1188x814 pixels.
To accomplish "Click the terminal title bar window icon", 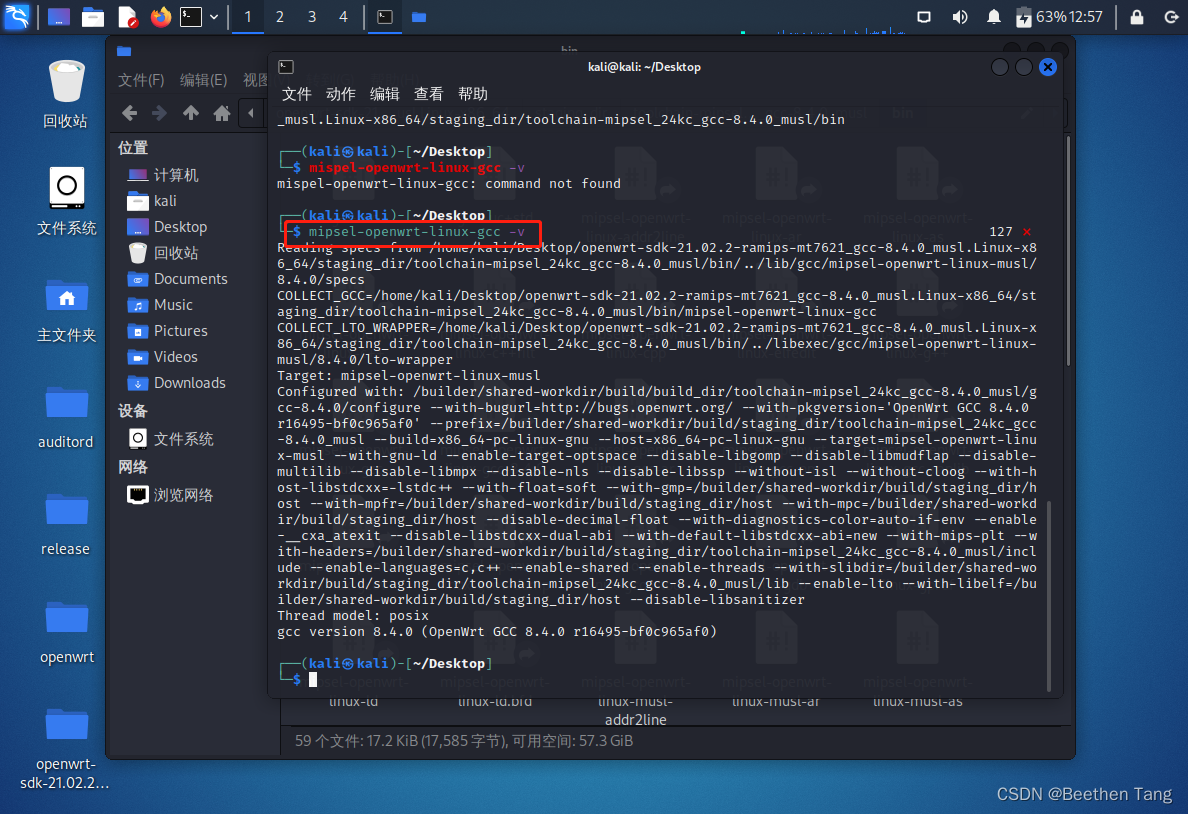I will point(286,67).
